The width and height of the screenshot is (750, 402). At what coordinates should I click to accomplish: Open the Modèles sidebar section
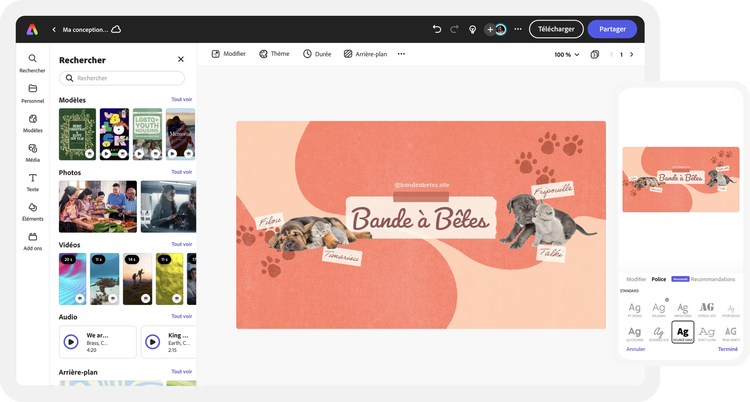pos(33,123)
